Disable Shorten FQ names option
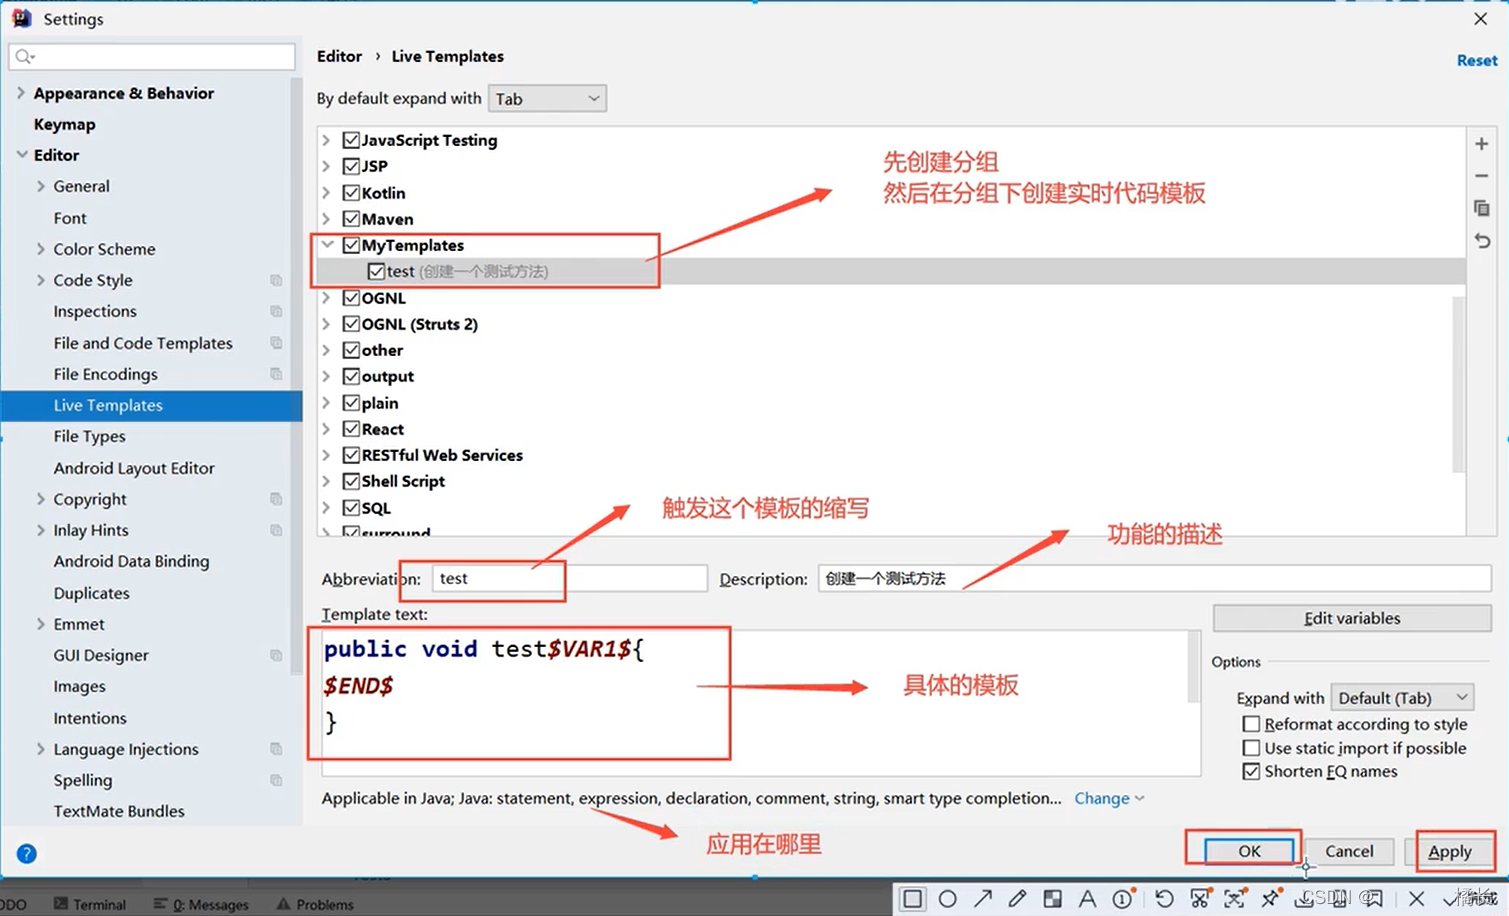Screen dimensions: 1509x916 pyautogui.click(x=1251, y=771)
